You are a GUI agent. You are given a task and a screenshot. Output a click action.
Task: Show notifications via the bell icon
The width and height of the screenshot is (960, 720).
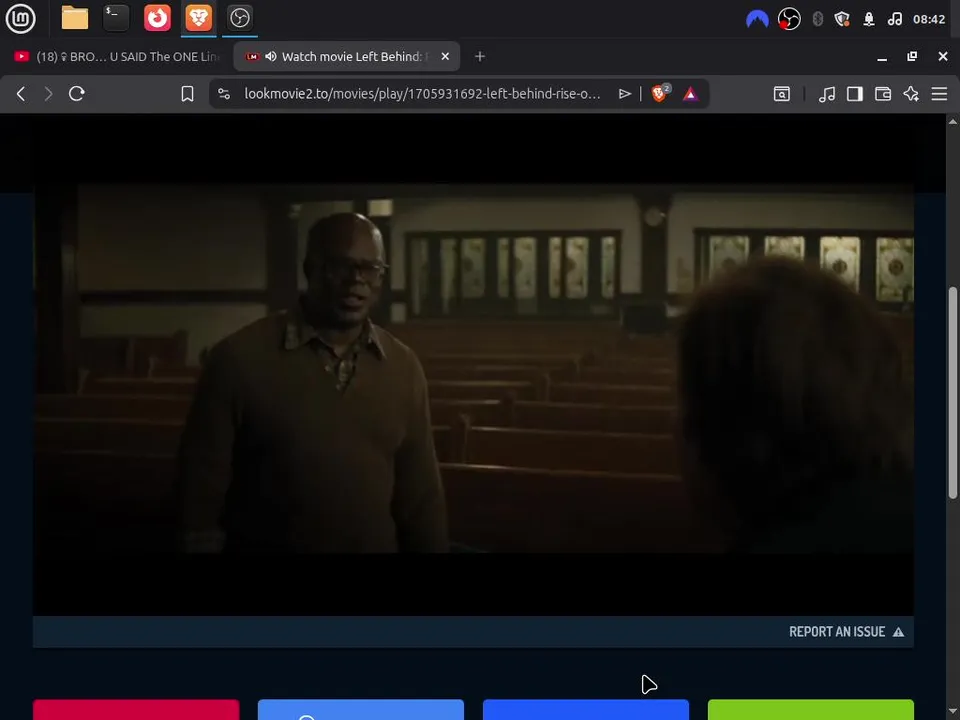point(869,19)
